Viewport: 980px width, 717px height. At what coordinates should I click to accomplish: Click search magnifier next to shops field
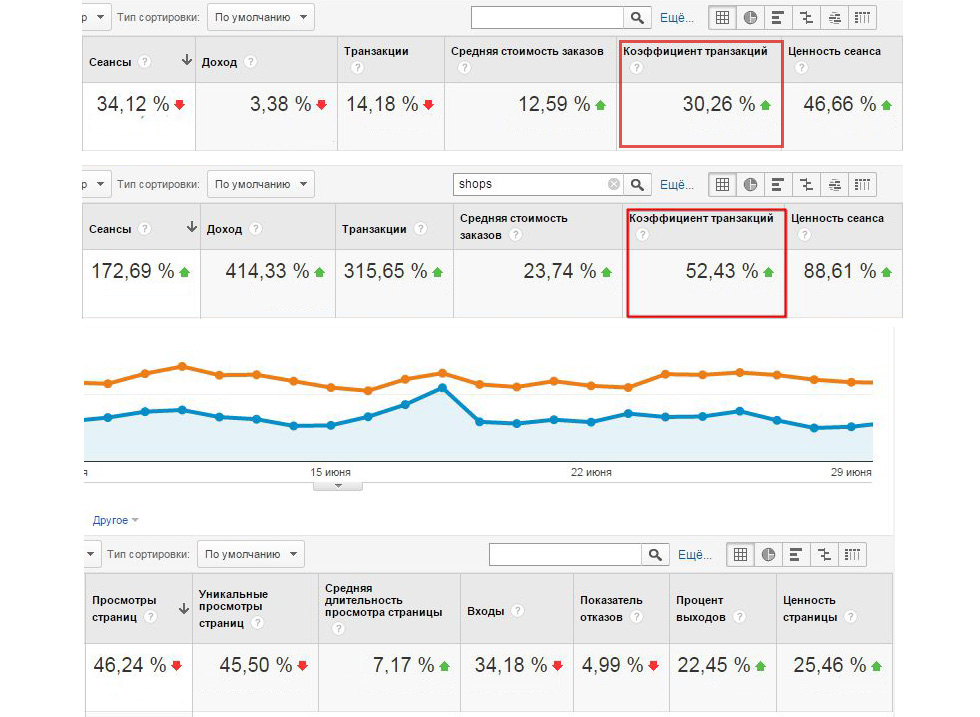click(x=637, y=184)
